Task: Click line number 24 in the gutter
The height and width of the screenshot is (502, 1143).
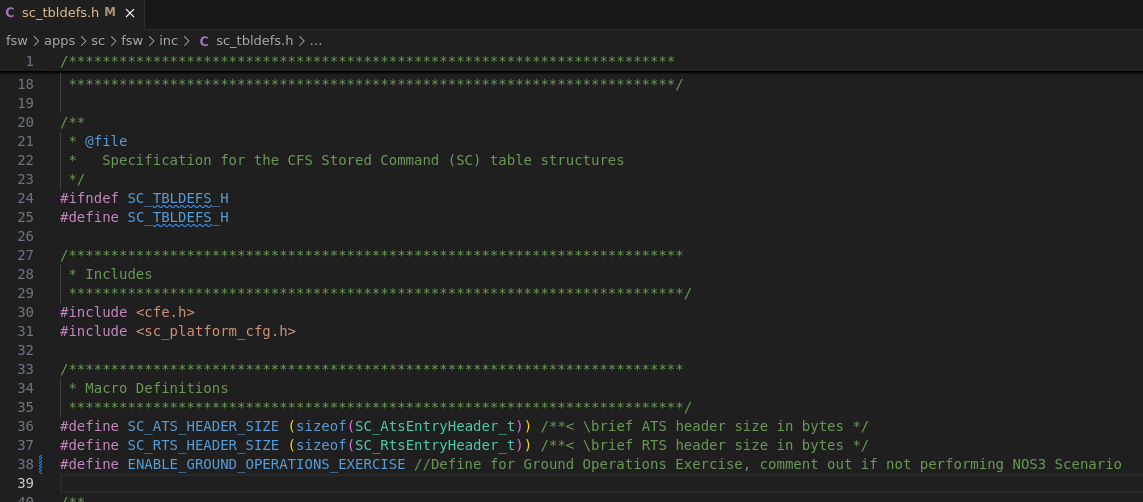Action: pos(26,198)
